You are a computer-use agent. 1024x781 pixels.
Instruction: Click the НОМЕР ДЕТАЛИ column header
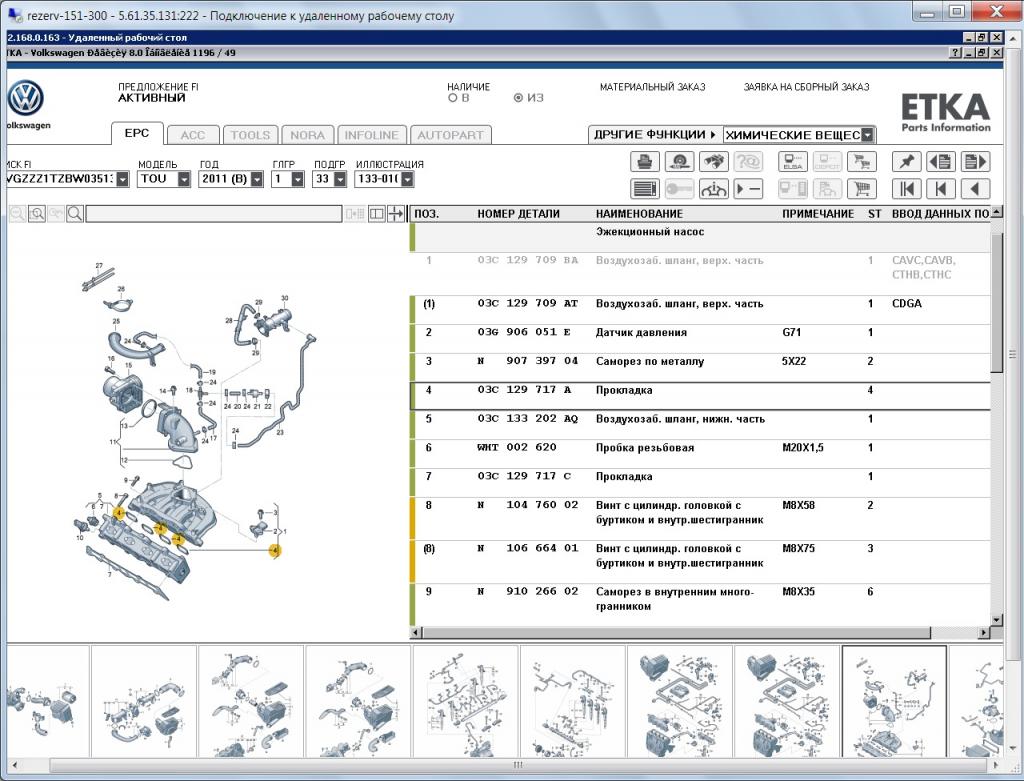[518, 214]
